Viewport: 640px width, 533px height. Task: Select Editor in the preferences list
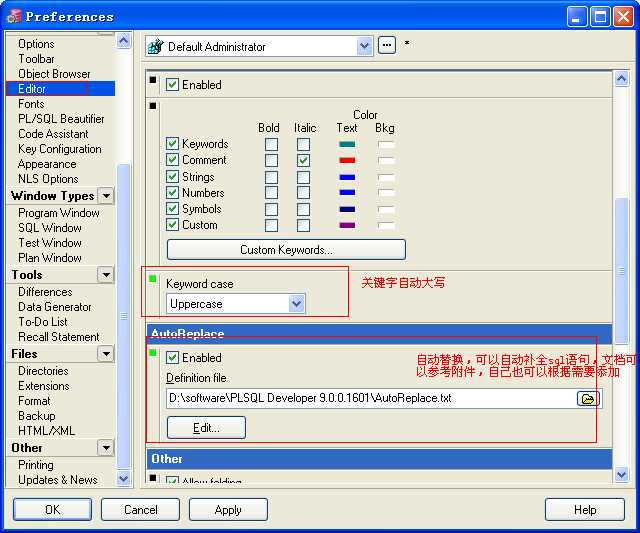tap(60, 89)
